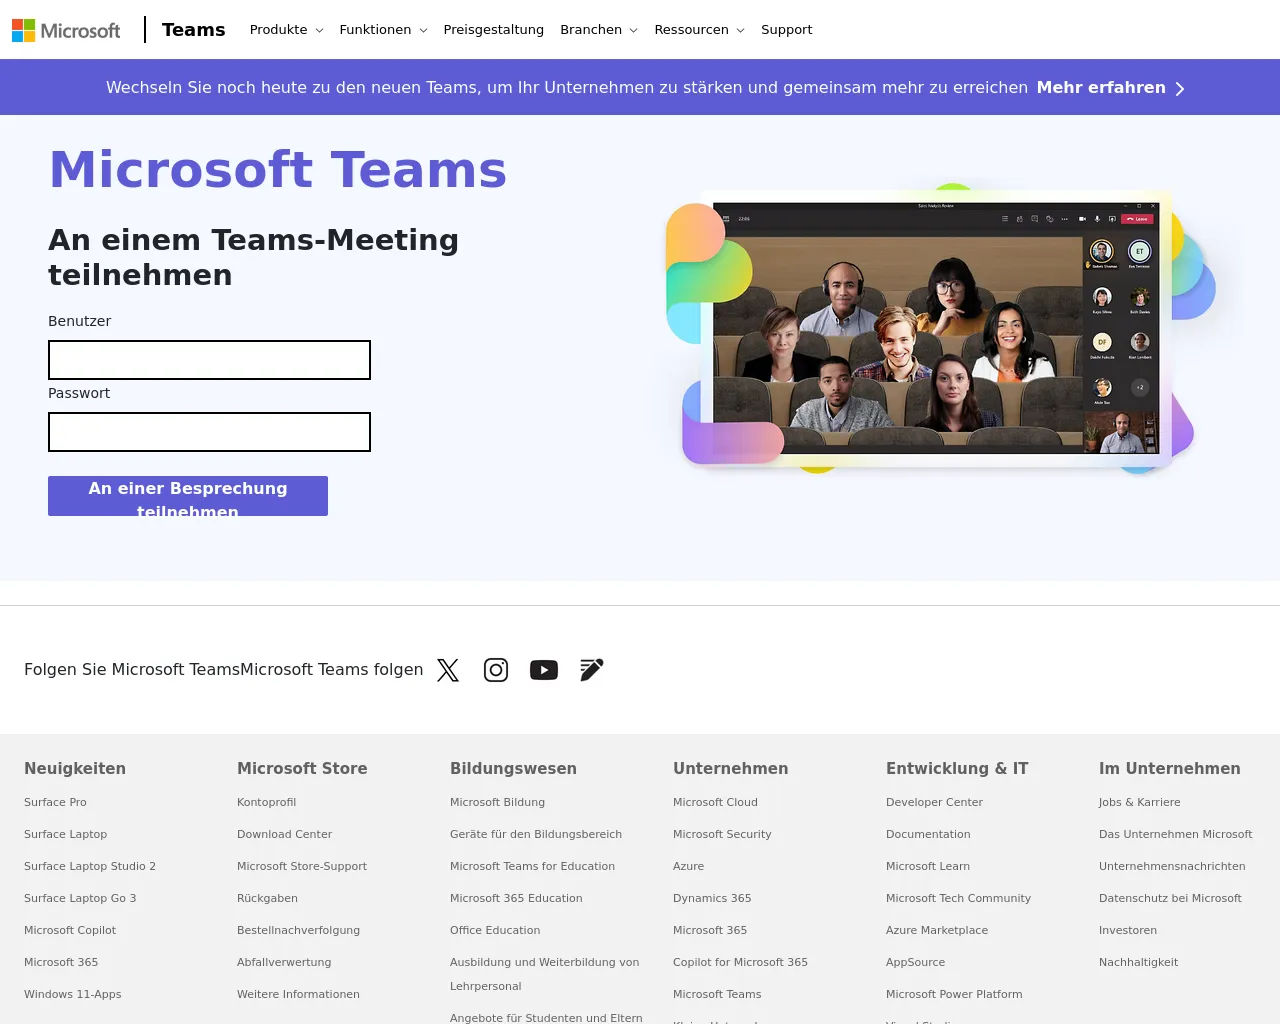Open Azure Marketplace footer link
The image size is (1280, 1024).
tap(937, 930)
